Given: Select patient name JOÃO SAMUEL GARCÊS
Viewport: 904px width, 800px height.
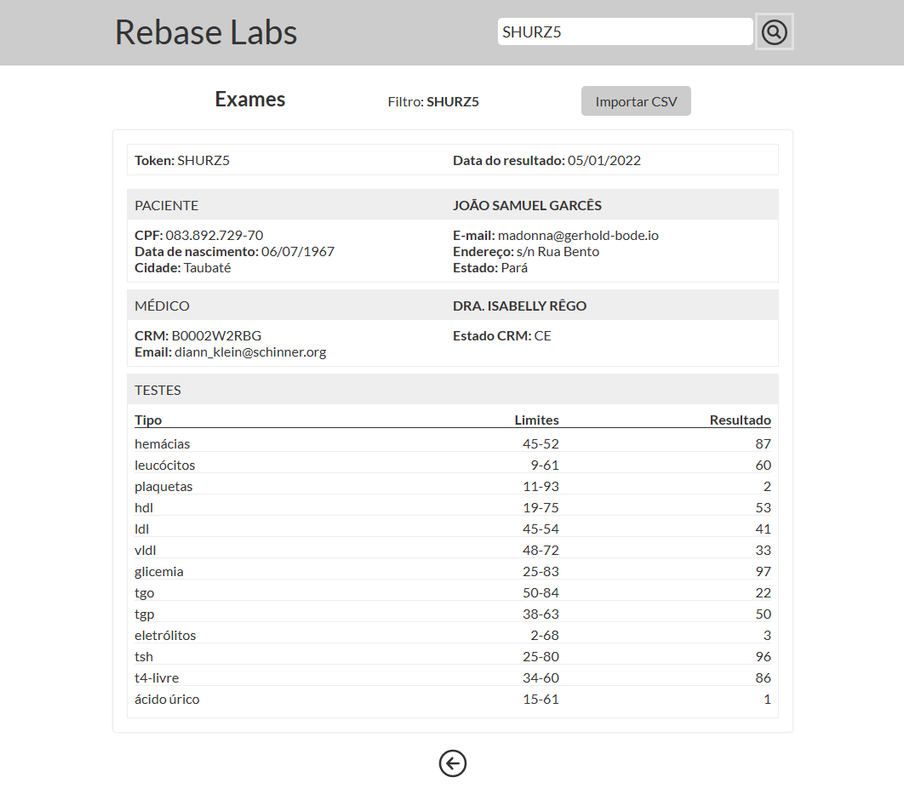Looking at the screenshot, I should pyautogui.click(x=527, y=205).
